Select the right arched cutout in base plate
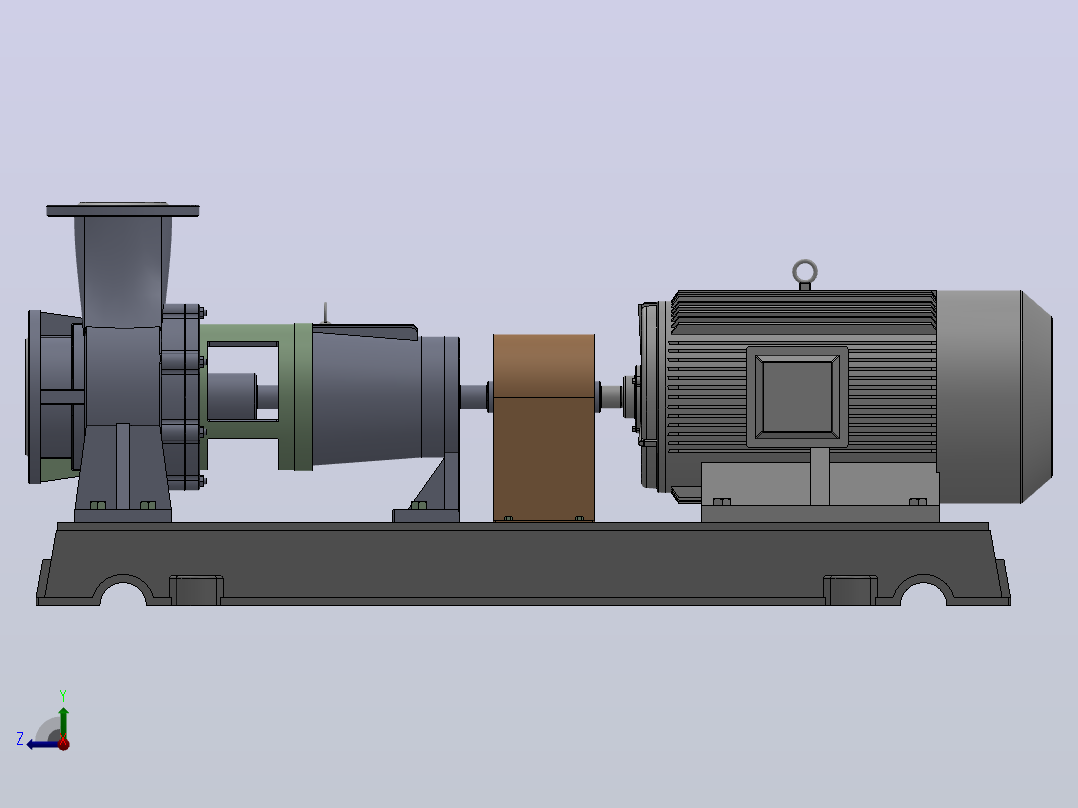This screenshot has height=808, width=1078. [923, 593]
